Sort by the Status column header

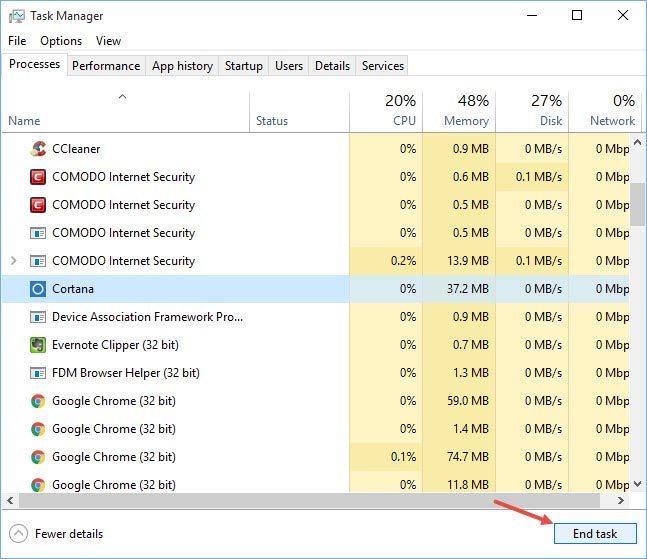click(300, 111)
